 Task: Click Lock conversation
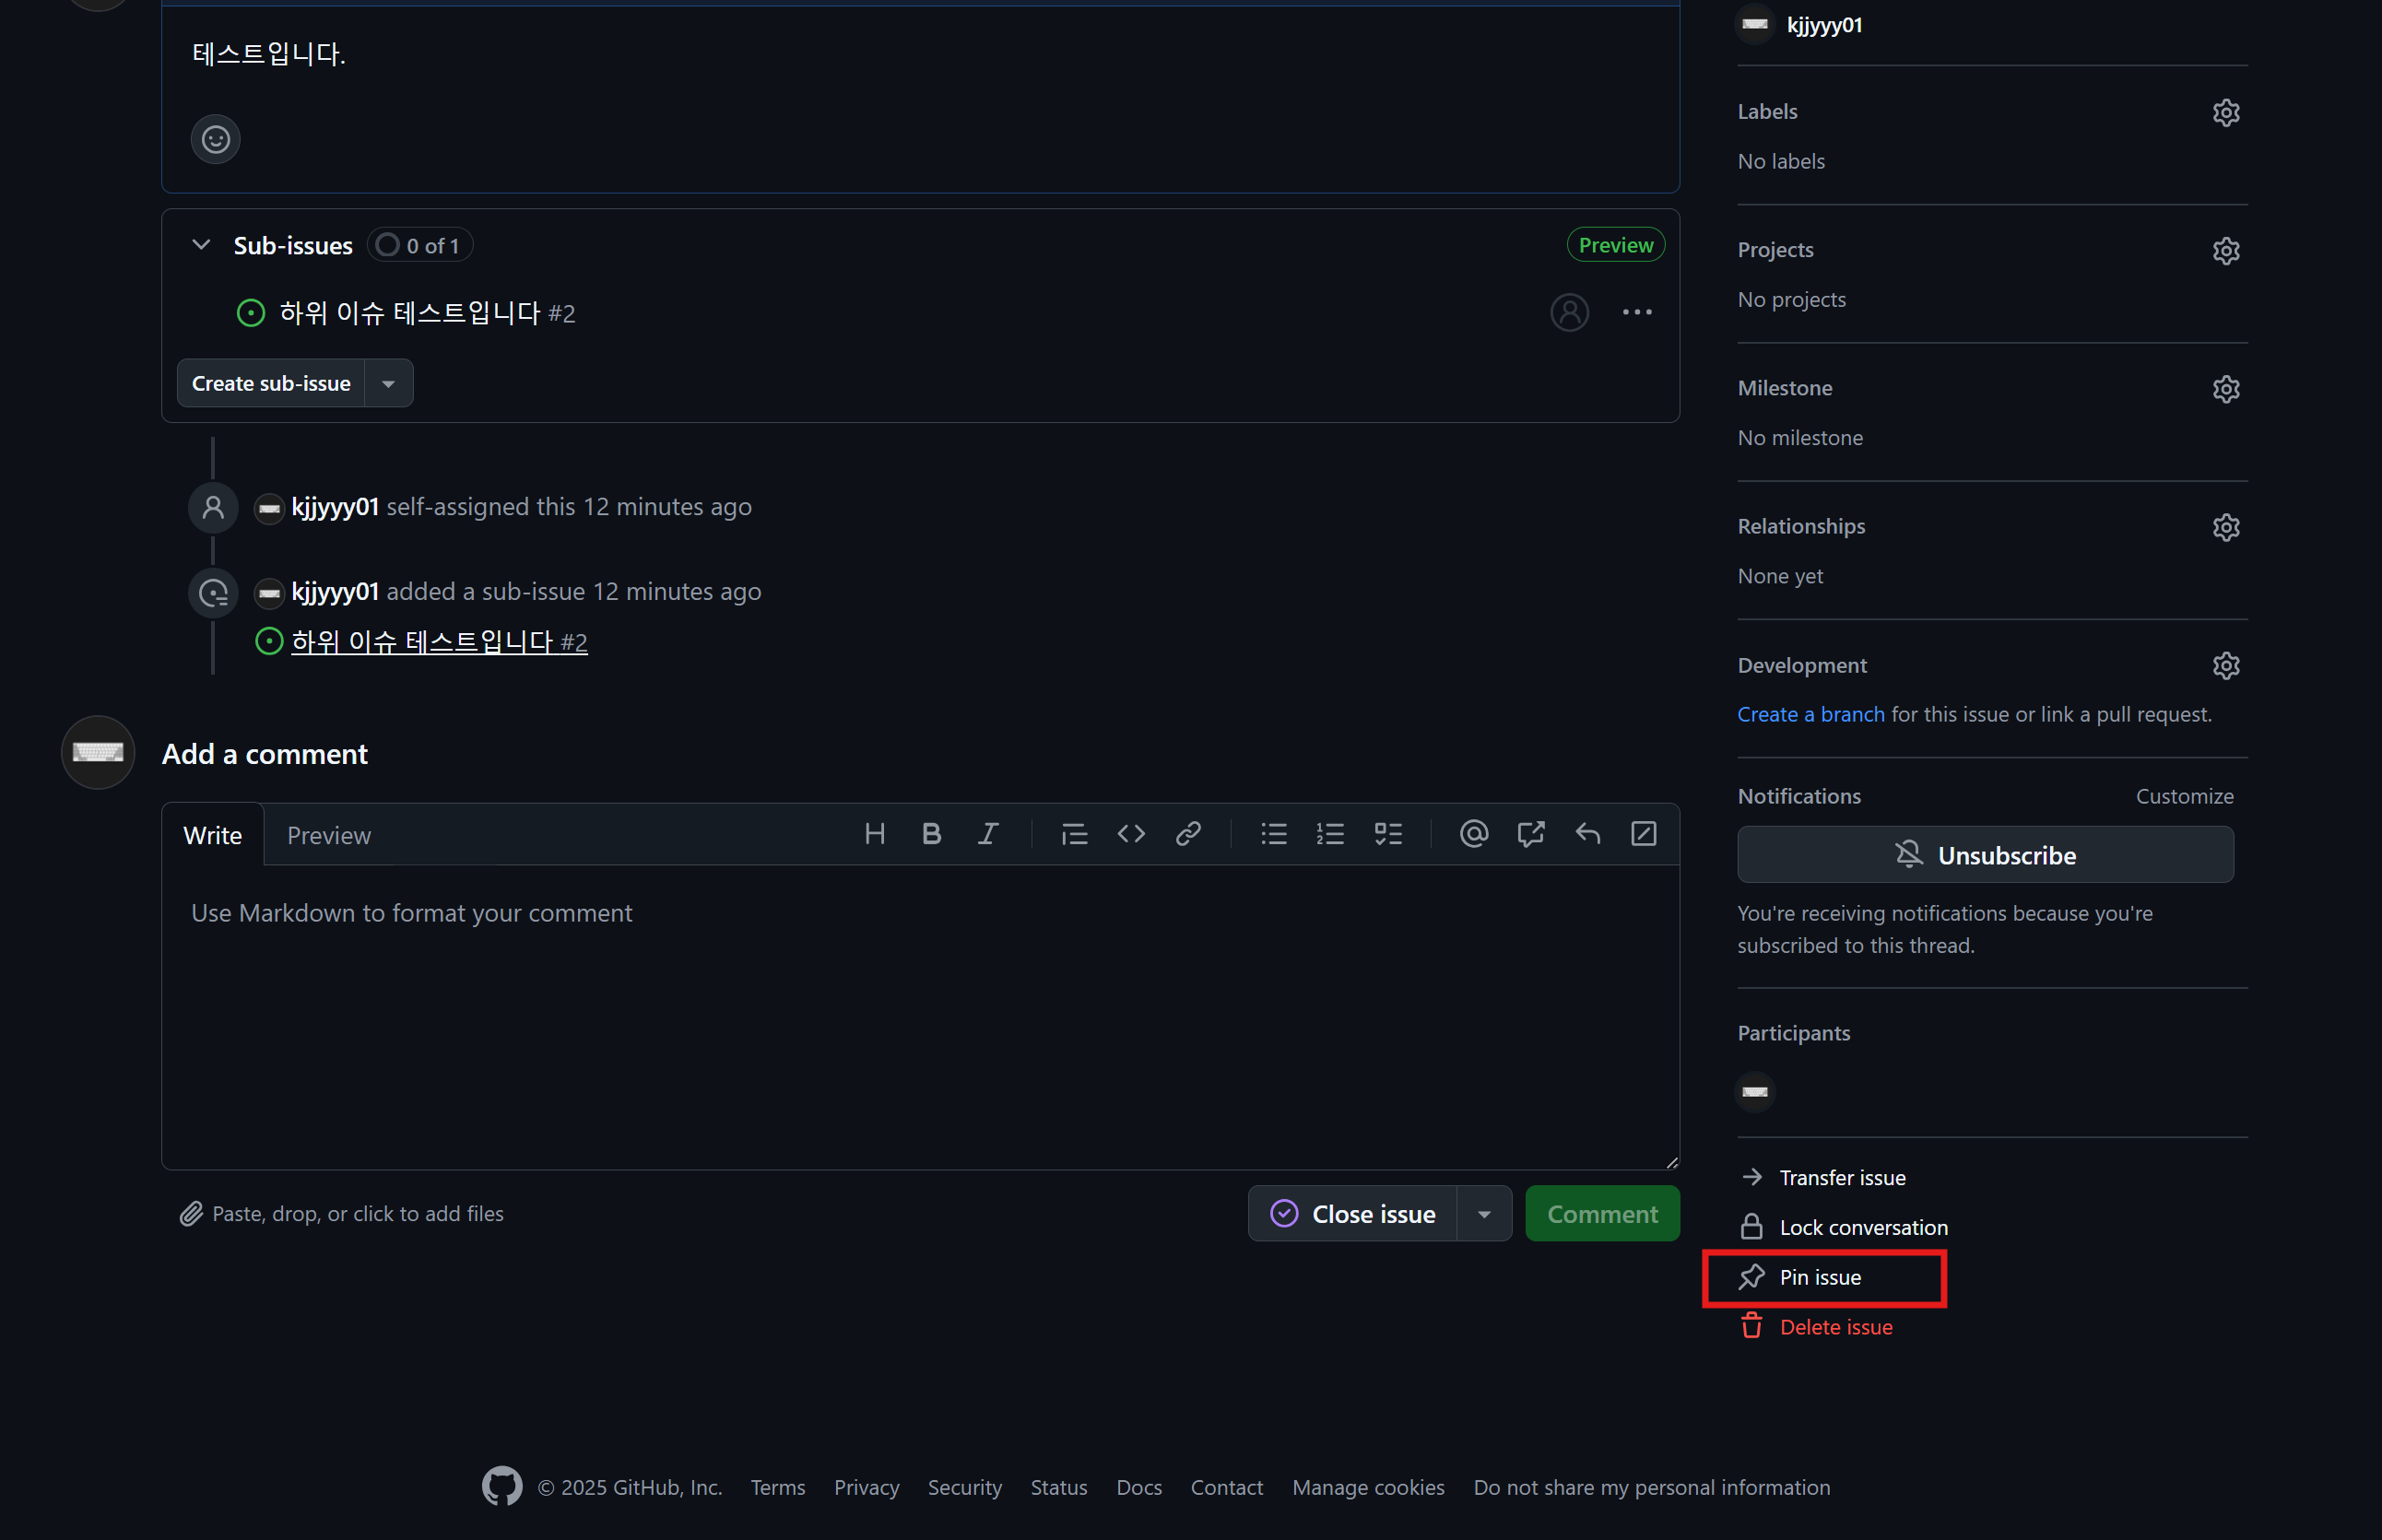(x=1862, y=1227)
